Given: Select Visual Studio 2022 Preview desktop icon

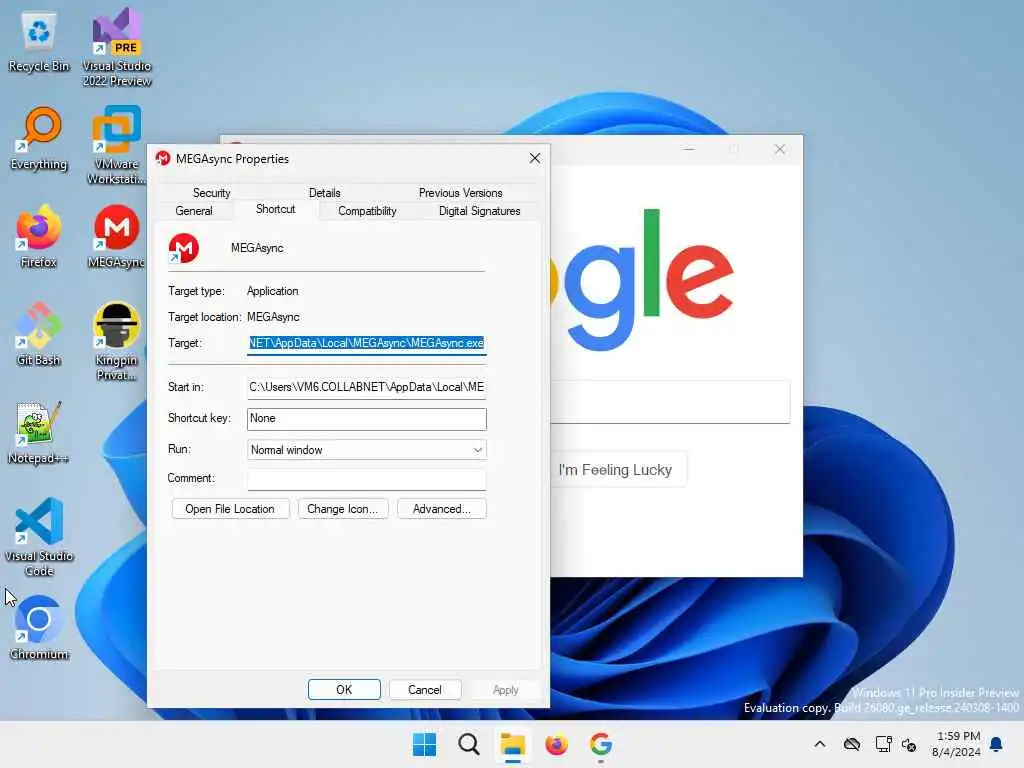Looking at the screenshot, I should [117, 46].
